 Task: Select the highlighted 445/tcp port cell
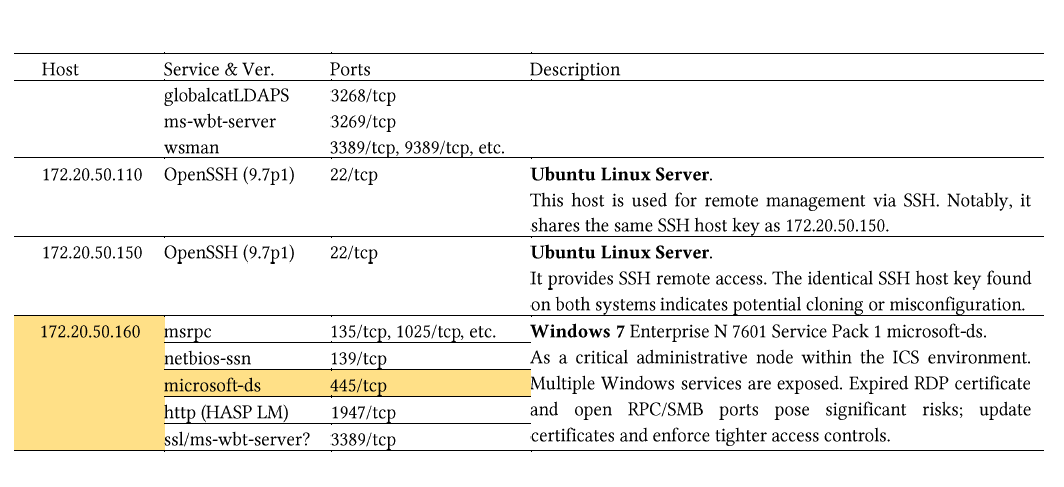pos(430,384)
